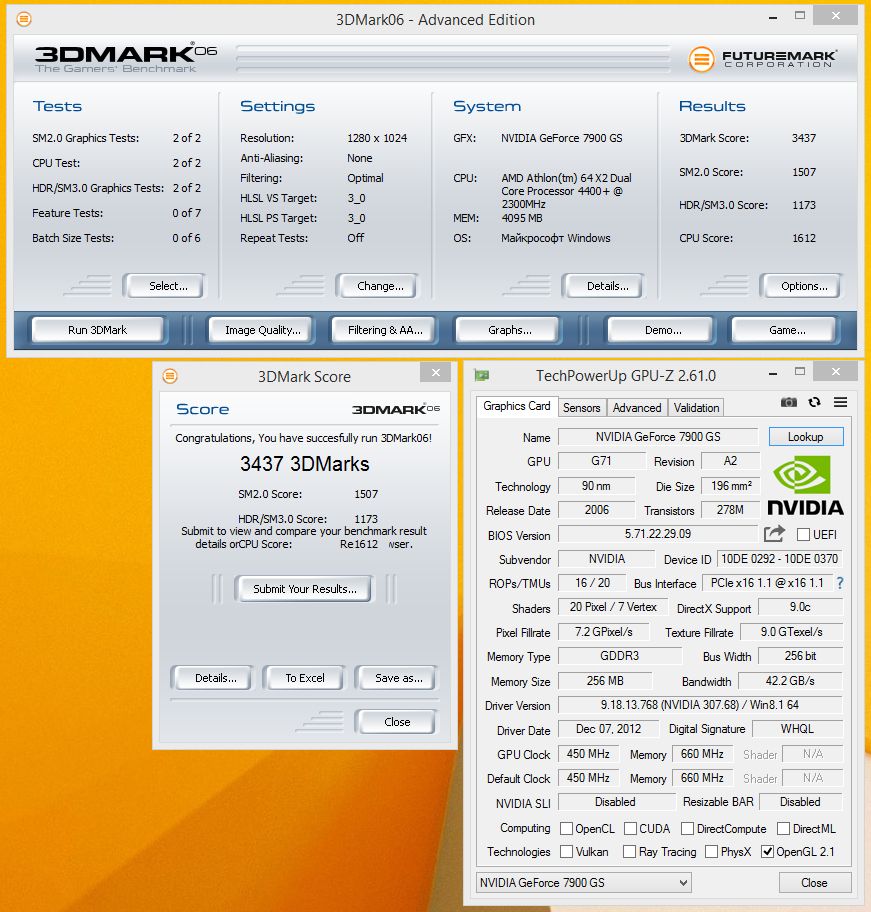871x912 pixels.
Task: Take a GPU-Z screenshot with camera icon
Action: point(788,402)
